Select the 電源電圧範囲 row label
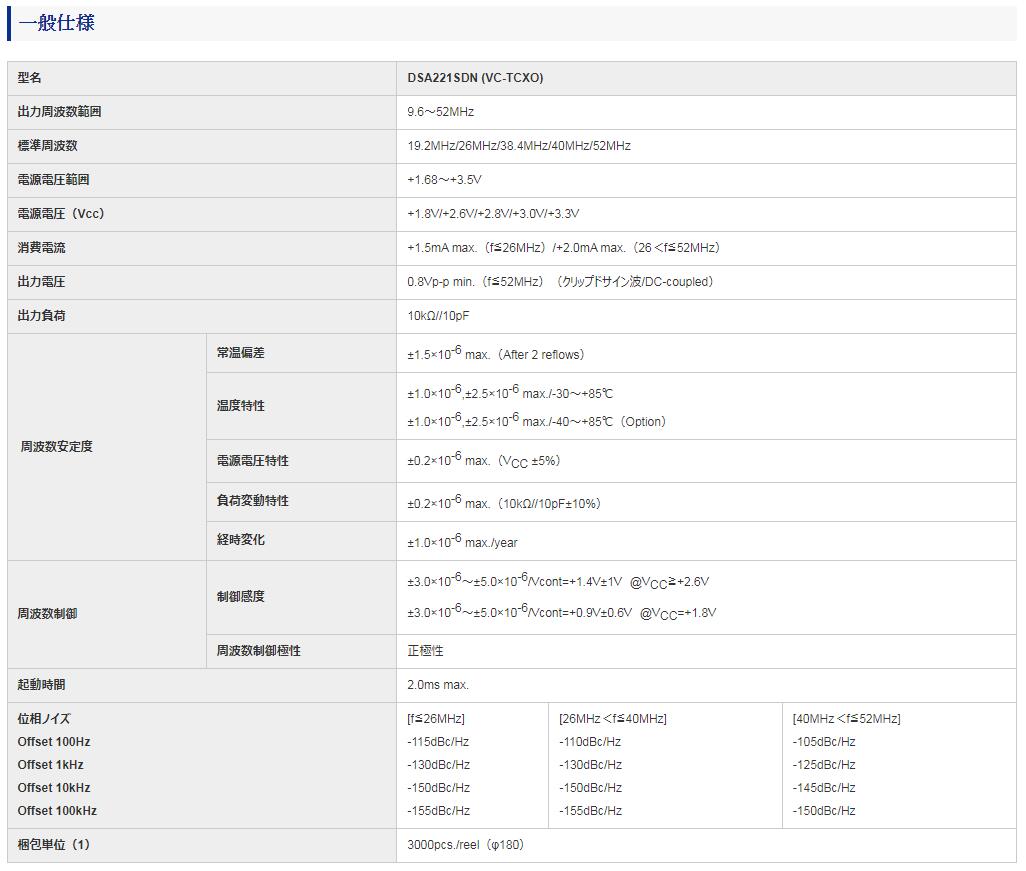Image resolution: width=1026 pixels, height=871 pixels. tap(53, 180)
